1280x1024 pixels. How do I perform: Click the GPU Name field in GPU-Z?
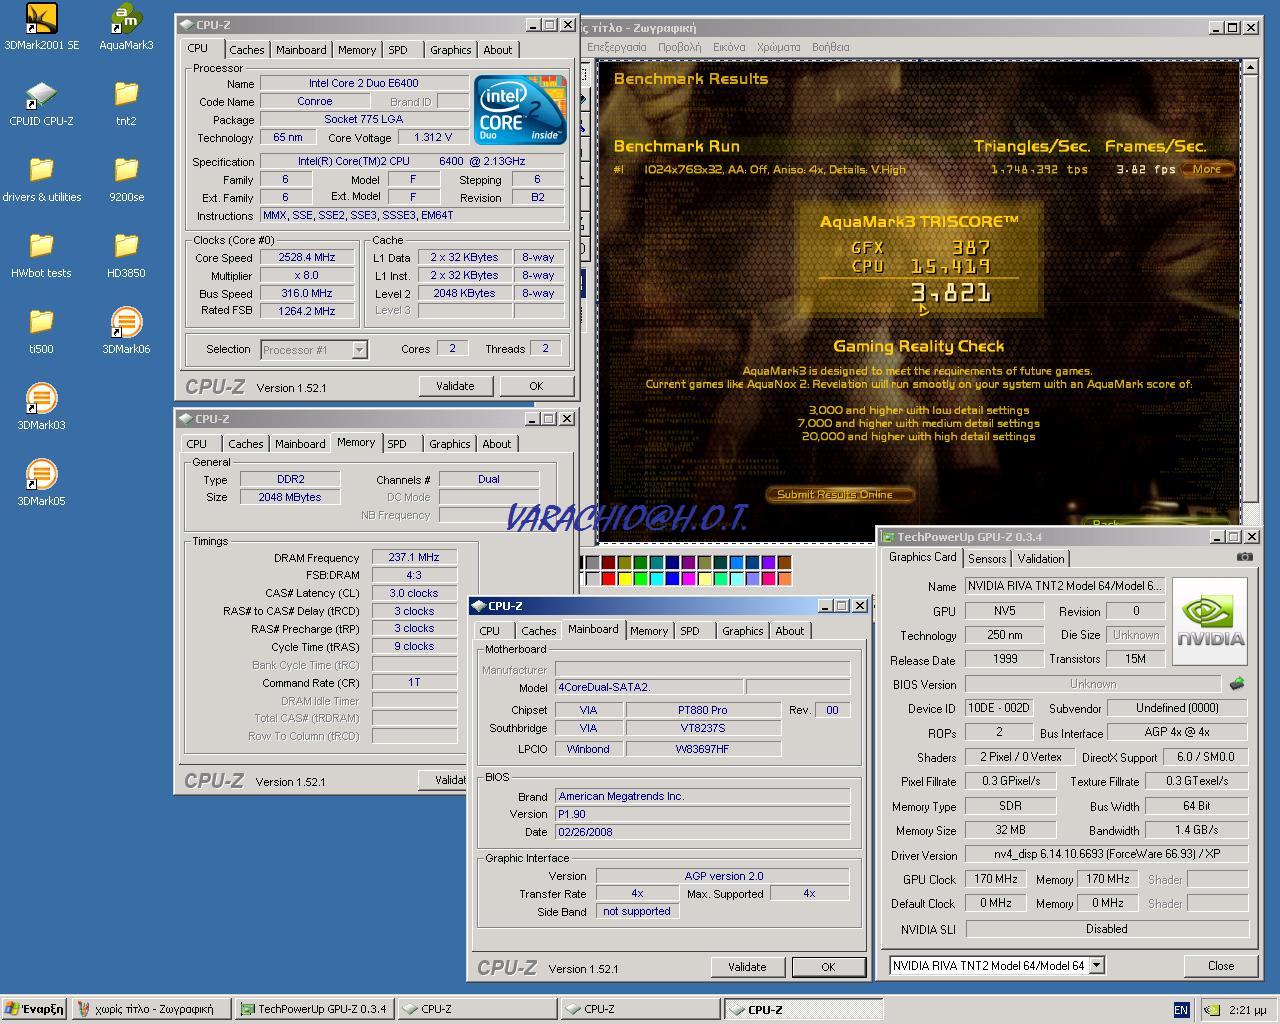(1064, 587)
